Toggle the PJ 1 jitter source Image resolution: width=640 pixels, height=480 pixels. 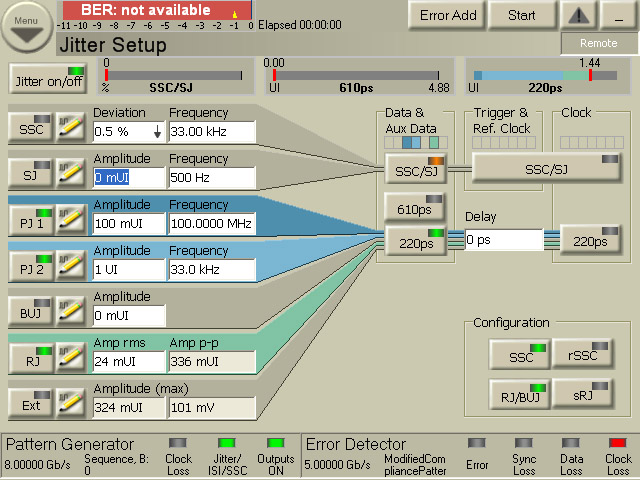pyautogui.click(x=29, y=219)
